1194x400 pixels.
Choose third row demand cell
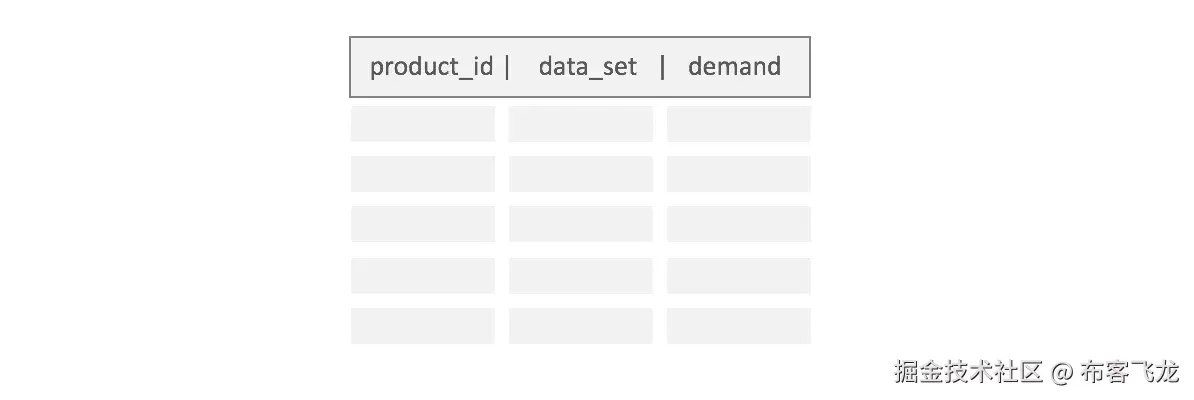738,224
